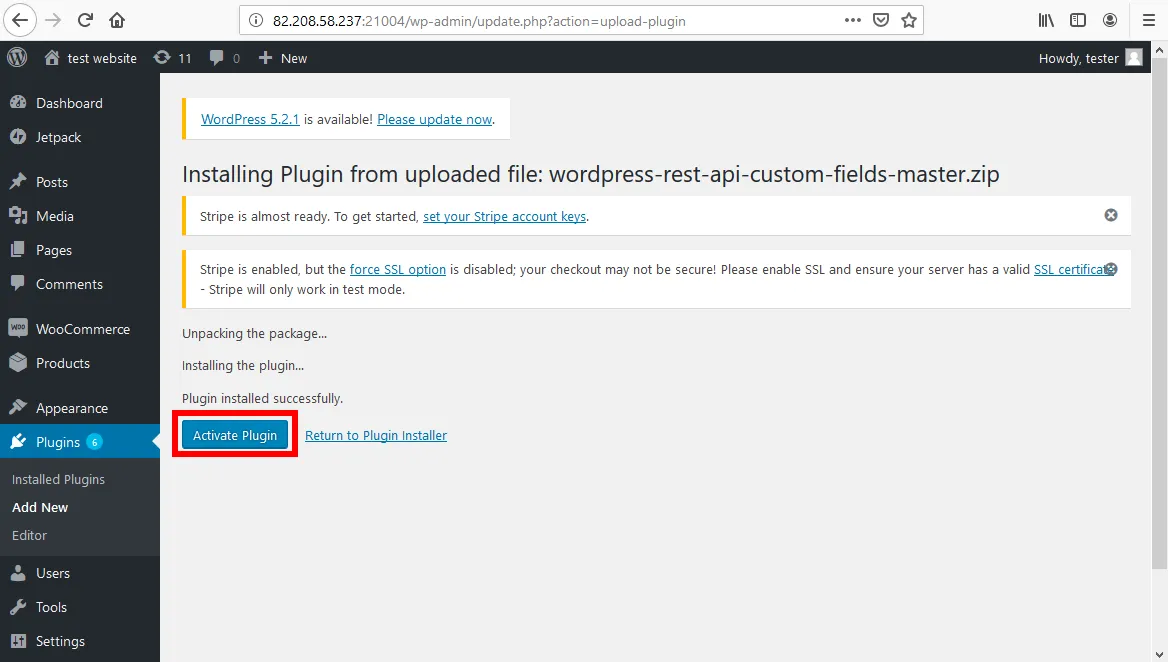1168x662 pixels.
Task: Follow set your Stripe account keys link
Action: 504,217
